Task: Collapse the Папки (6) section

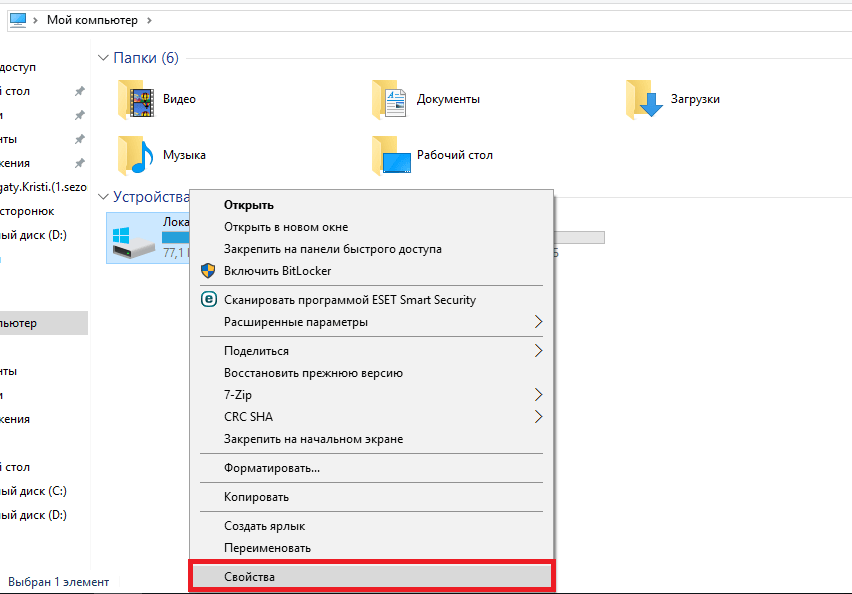Action: [105, 58]
